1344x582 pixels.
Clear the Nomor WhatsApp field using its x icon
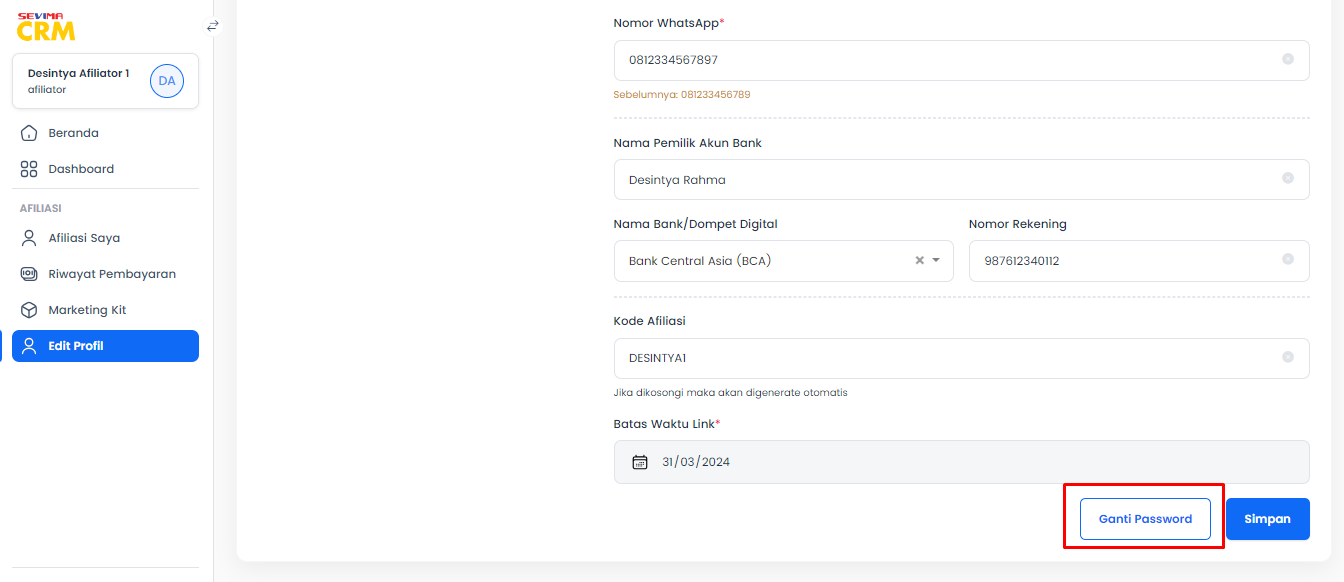pos(1288,60)
